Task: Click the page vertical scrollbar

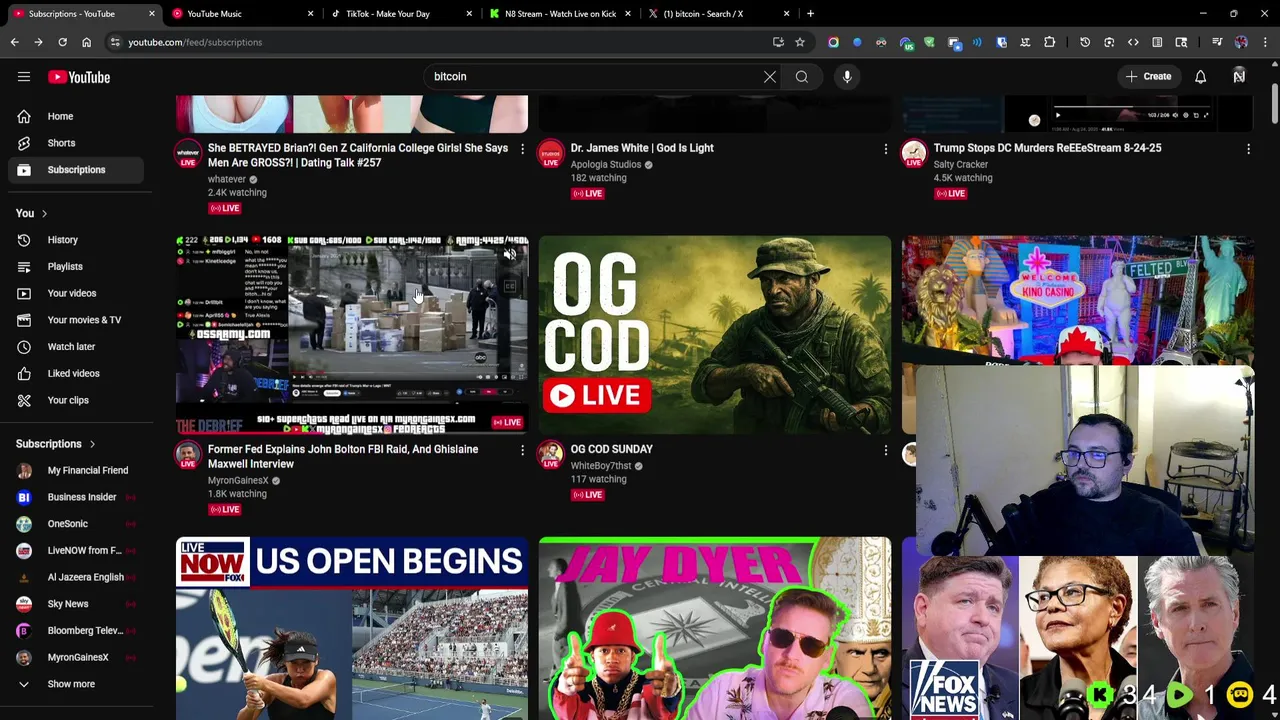Action: [1274, 105]
